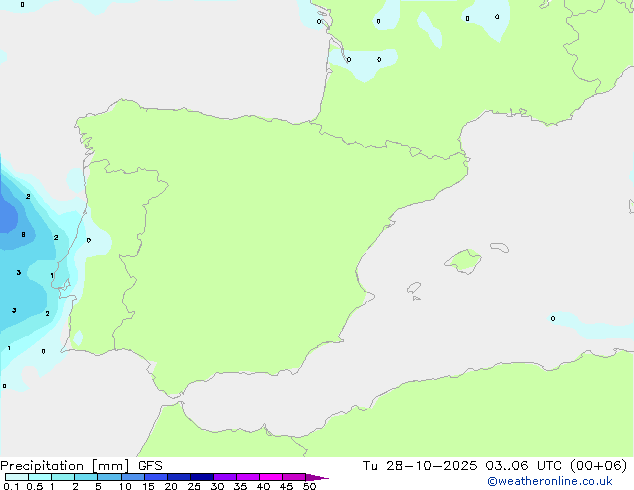Click the Menorca island outline
Viewport: 634px width, 490px height.
tap(500, 247)
